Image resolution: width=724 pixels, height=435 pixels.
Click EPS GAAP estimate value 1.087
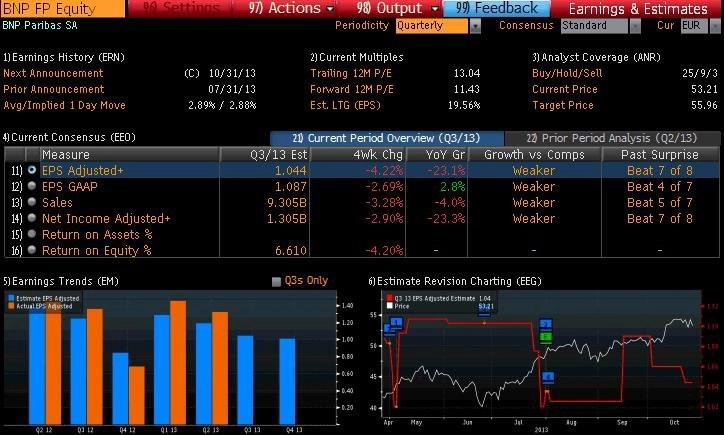(290, 187)
